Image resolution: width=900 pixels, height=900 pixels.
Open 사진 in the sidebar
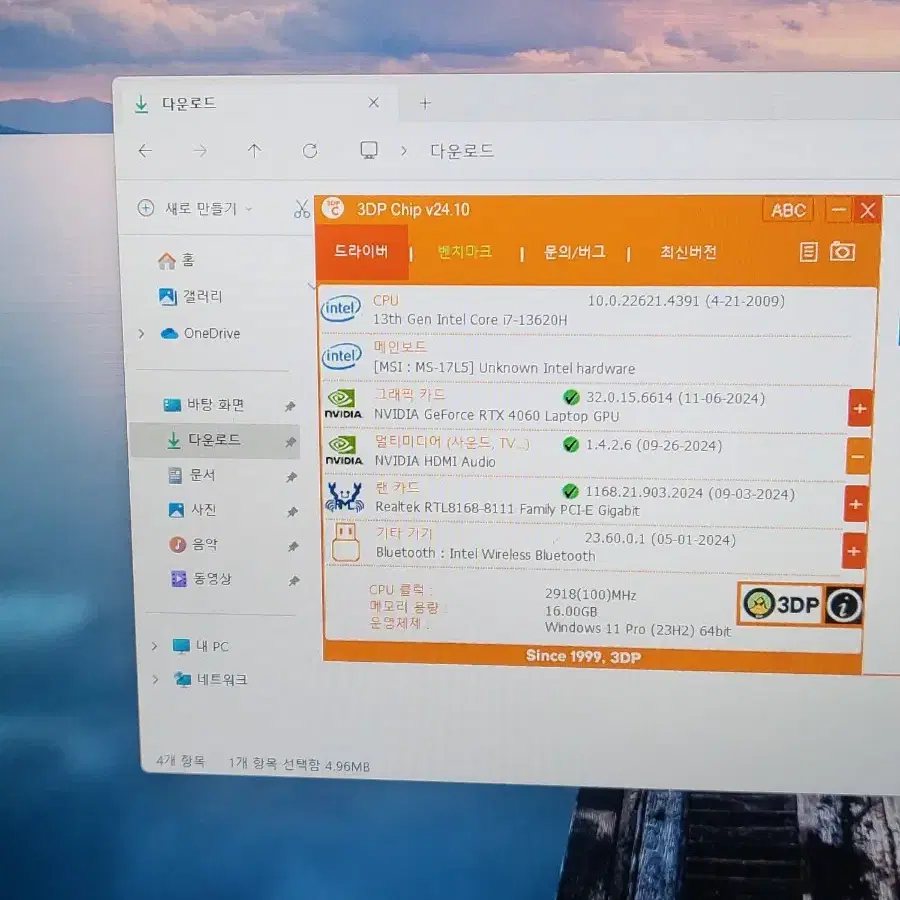pyautogui.click(x=192, y=509)
